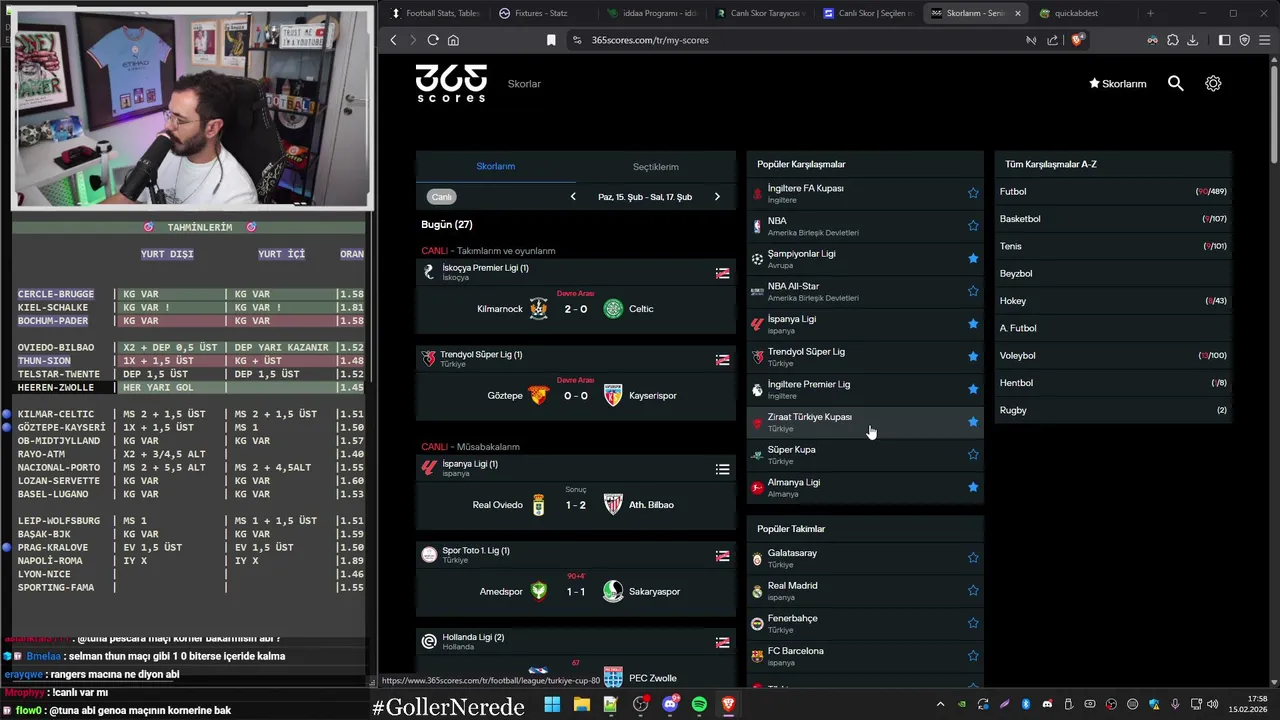Open Ziraat Türkiye Kupası competition
Viewport: 1280px width, 720px height.
(x=865, y=422)
